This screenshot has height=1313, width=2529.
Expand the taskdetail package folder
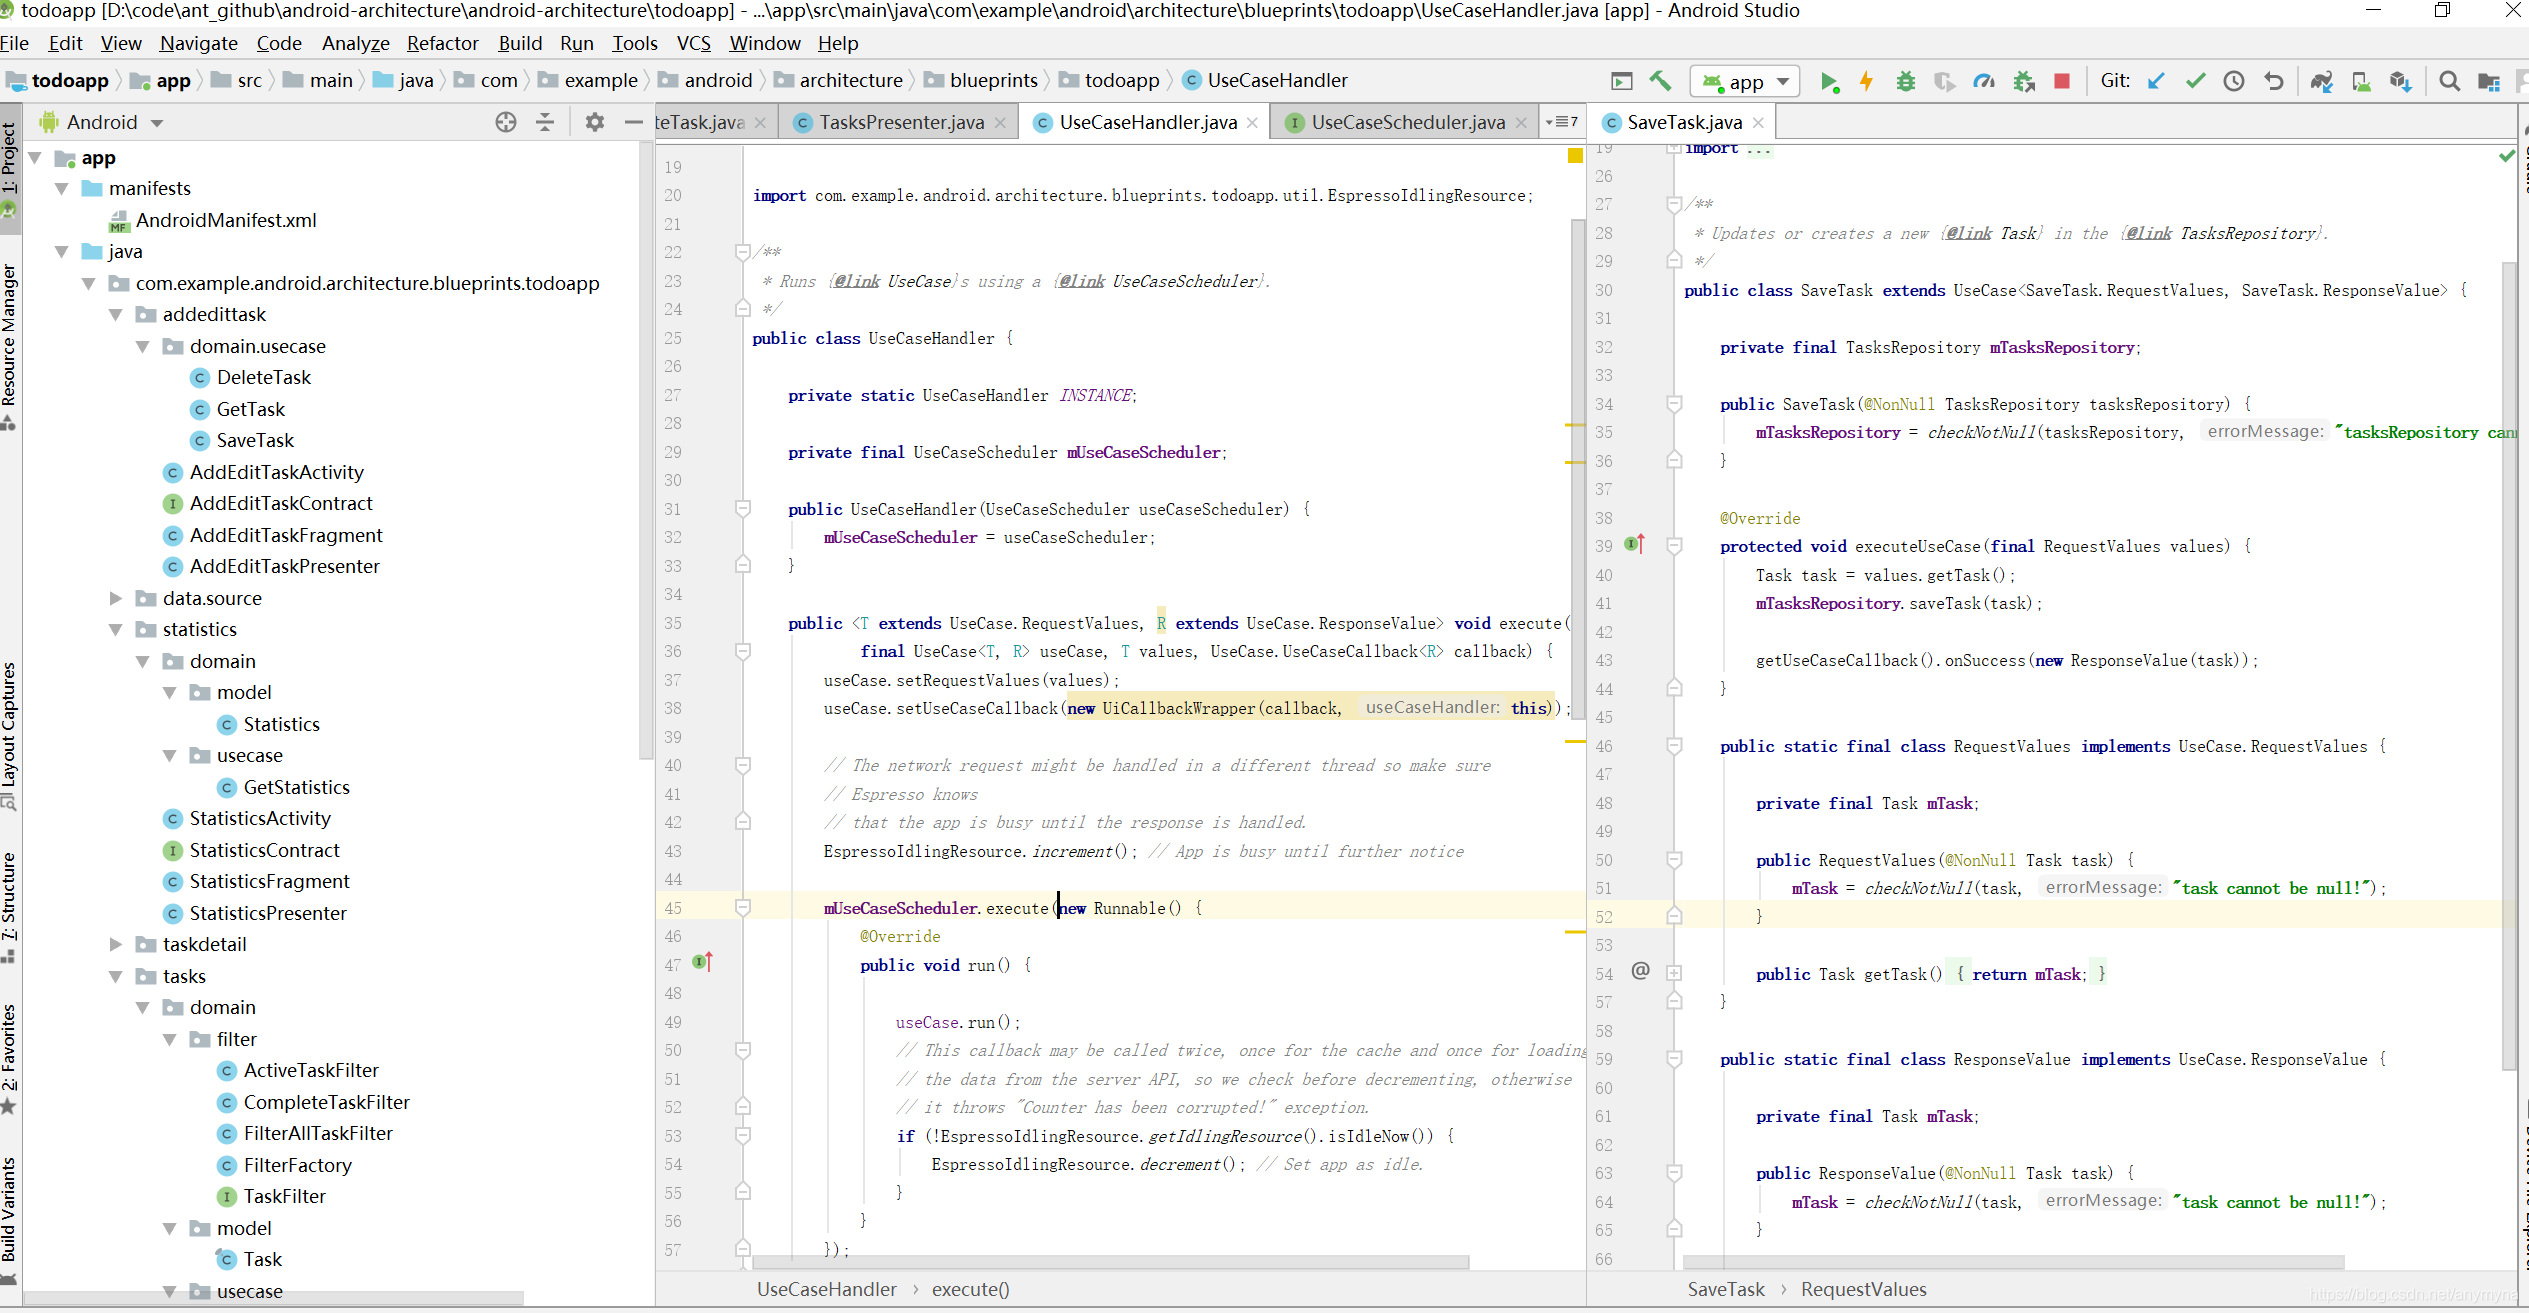[116, 944]
